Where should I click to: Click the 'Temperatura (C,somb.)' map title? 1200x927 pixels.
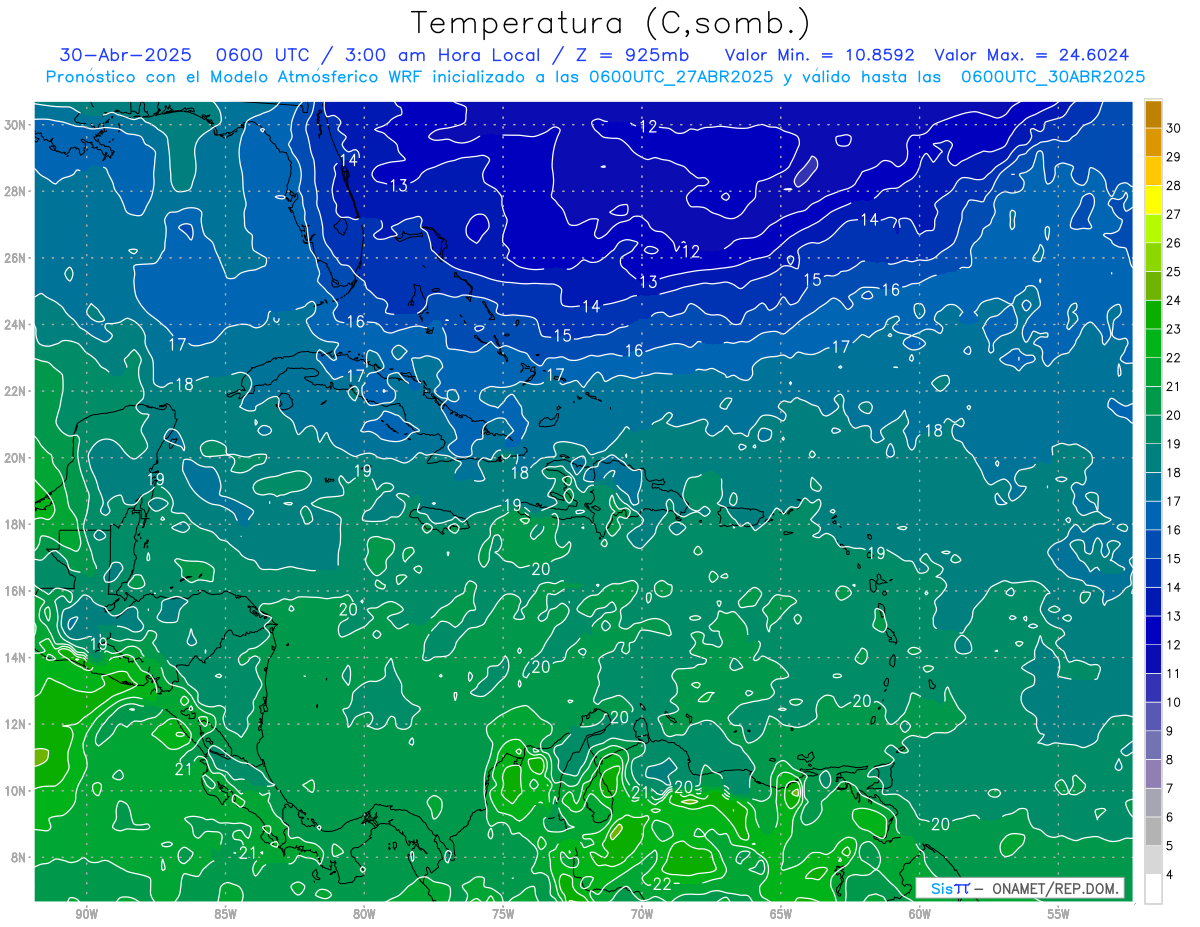(611, 23)
